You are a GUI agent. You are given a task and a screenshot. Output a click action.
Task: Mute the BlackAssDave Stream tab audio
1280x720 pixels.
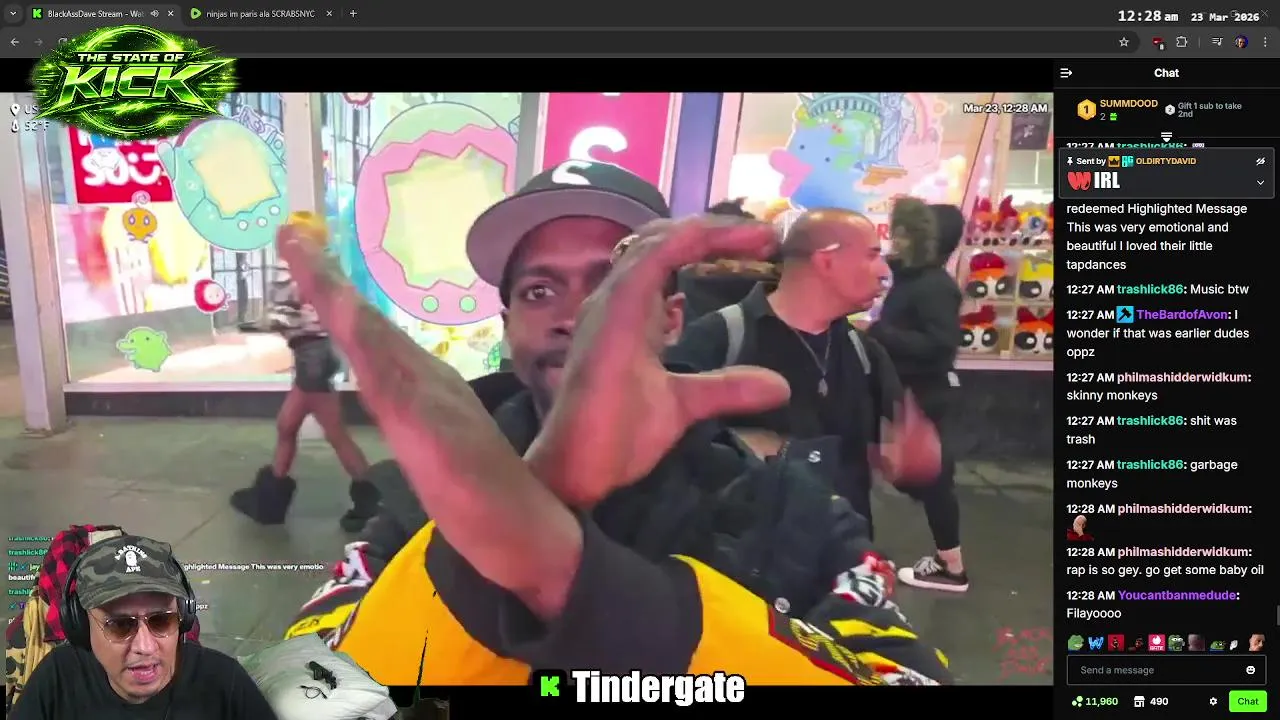(154, 14)
